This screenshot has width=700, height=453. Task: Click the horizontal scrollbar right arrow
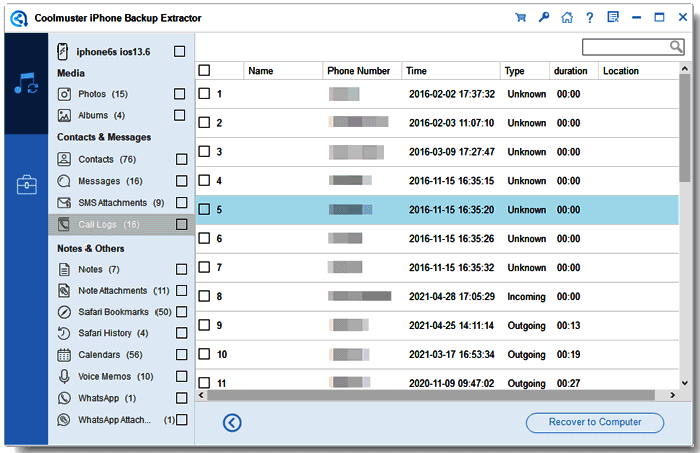(672, 395)
